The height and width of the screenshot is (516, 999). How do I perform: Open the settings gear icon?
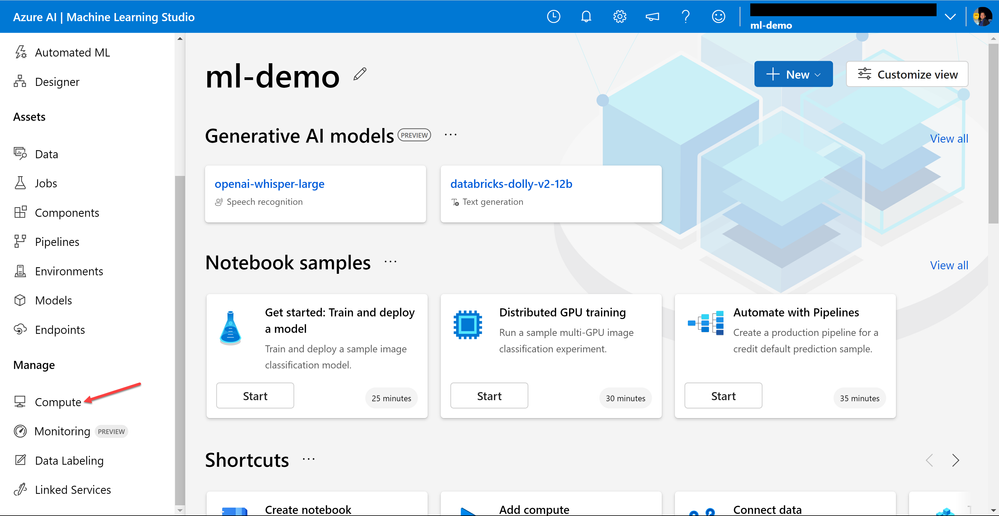(620, 17)
